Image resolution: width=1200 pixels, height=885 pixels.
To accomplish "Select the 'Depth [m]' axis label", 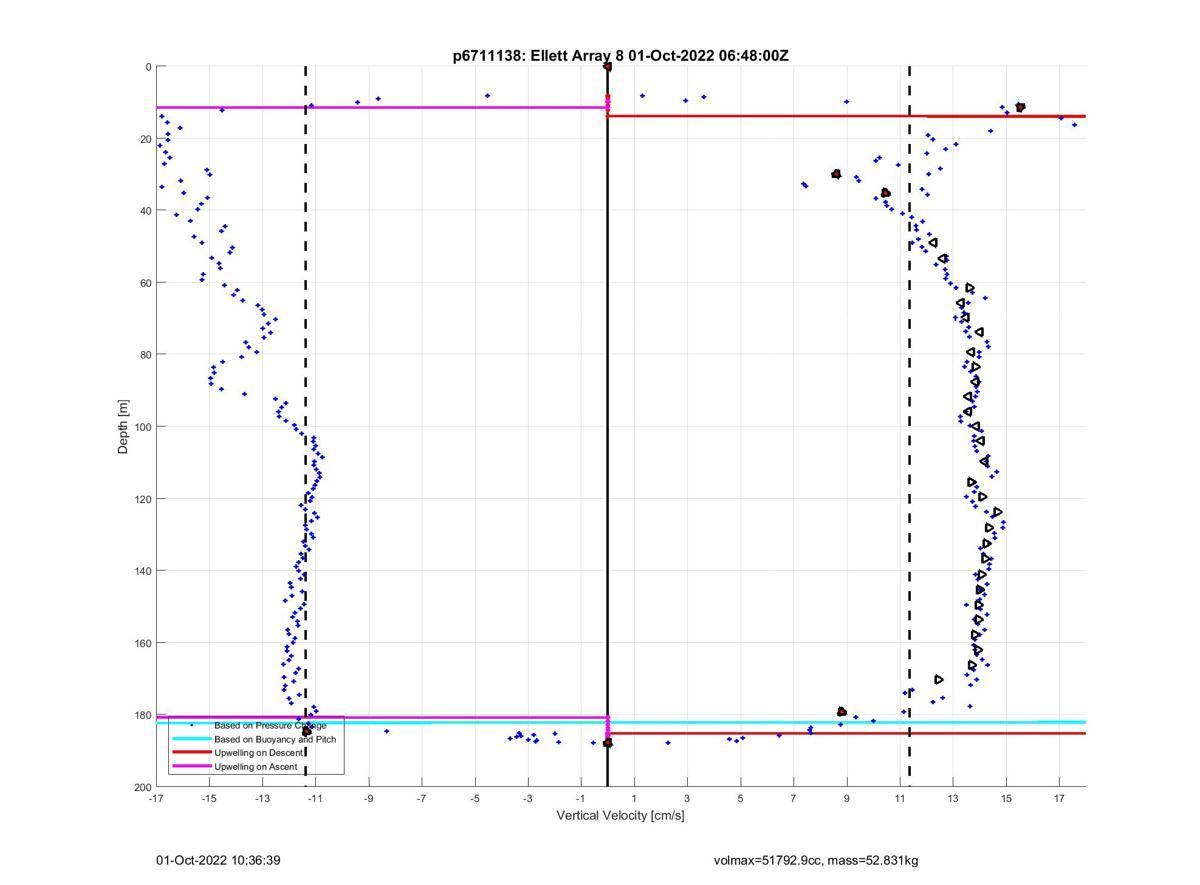I will tap(124, 426).
